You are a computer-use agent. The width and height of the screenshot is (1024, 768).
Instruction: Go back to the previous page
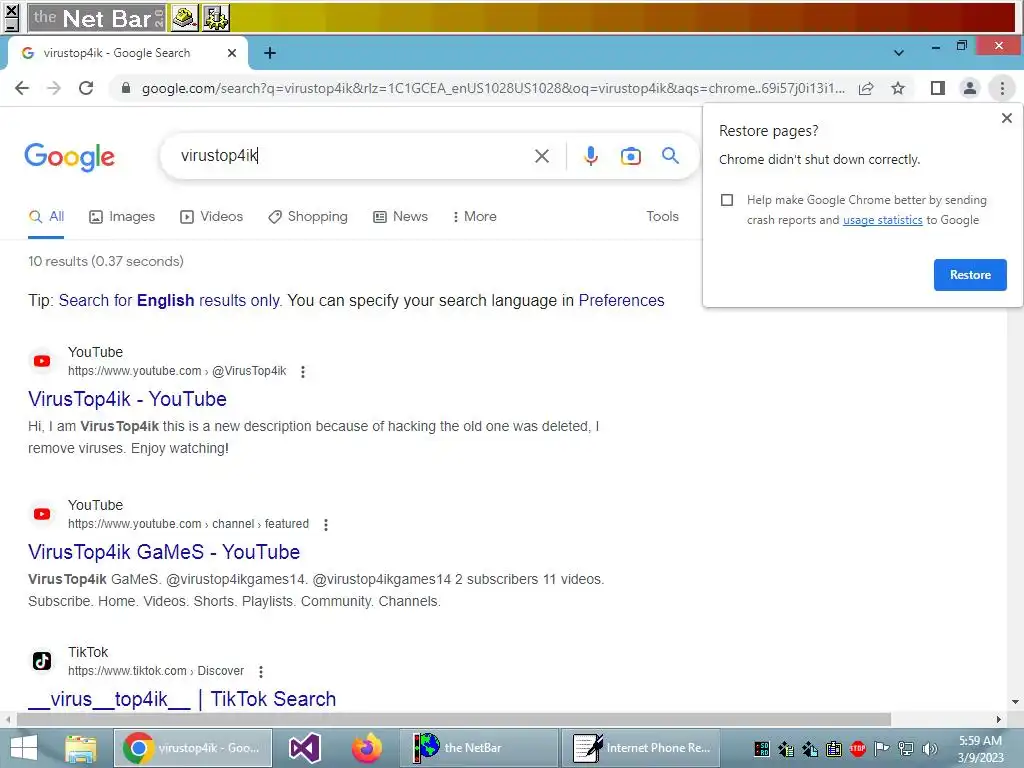[22, 88]
